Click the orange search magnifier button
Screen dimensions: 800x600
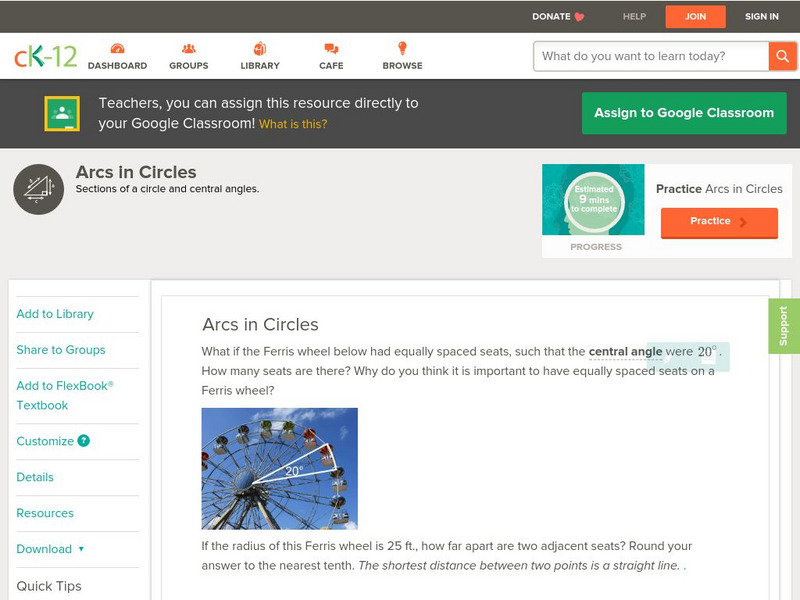coord(783,56)
